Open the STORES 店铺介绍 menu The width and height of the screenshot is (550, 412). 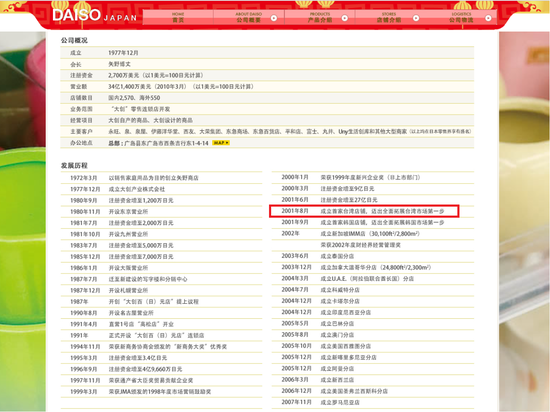[389, 18]
